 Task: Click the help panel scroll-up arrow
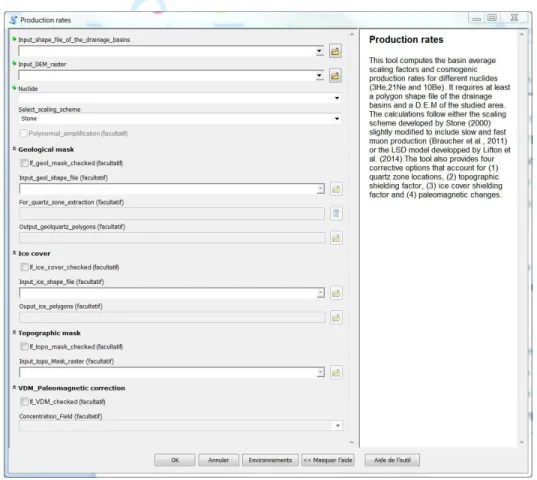coord(522,35)
